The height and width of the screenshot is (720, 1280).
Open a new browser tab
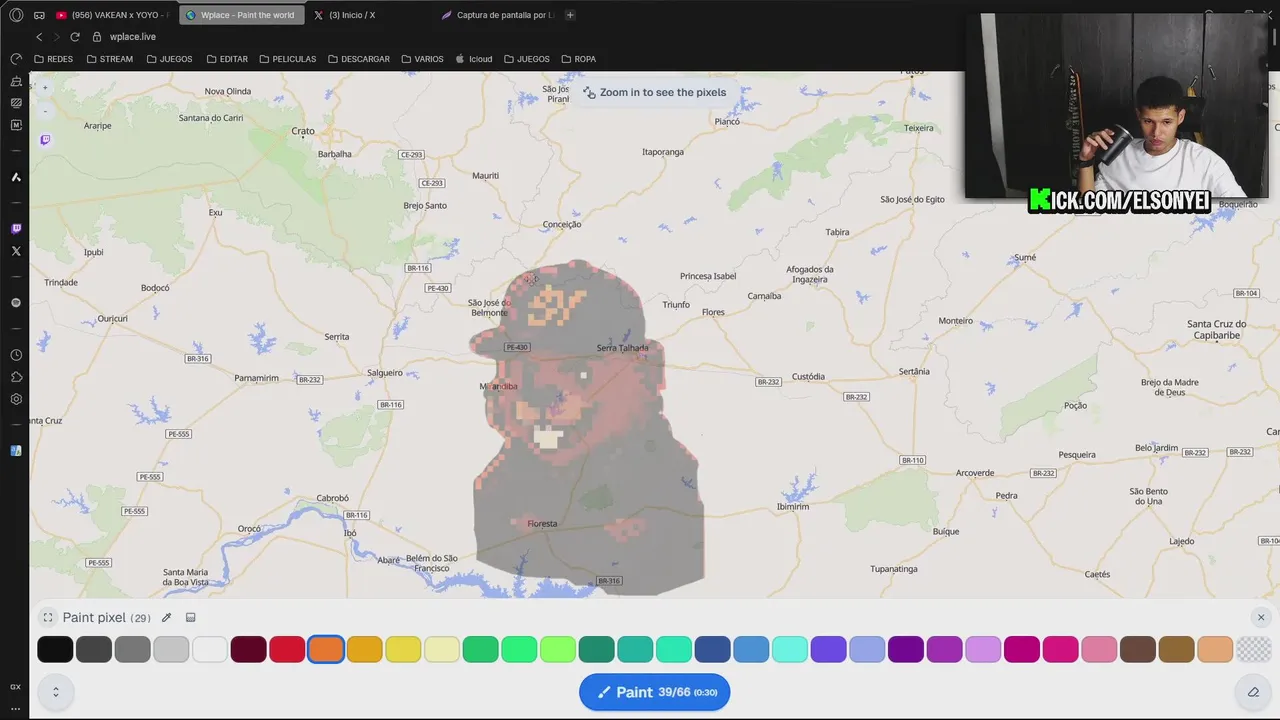coord(570,15)
